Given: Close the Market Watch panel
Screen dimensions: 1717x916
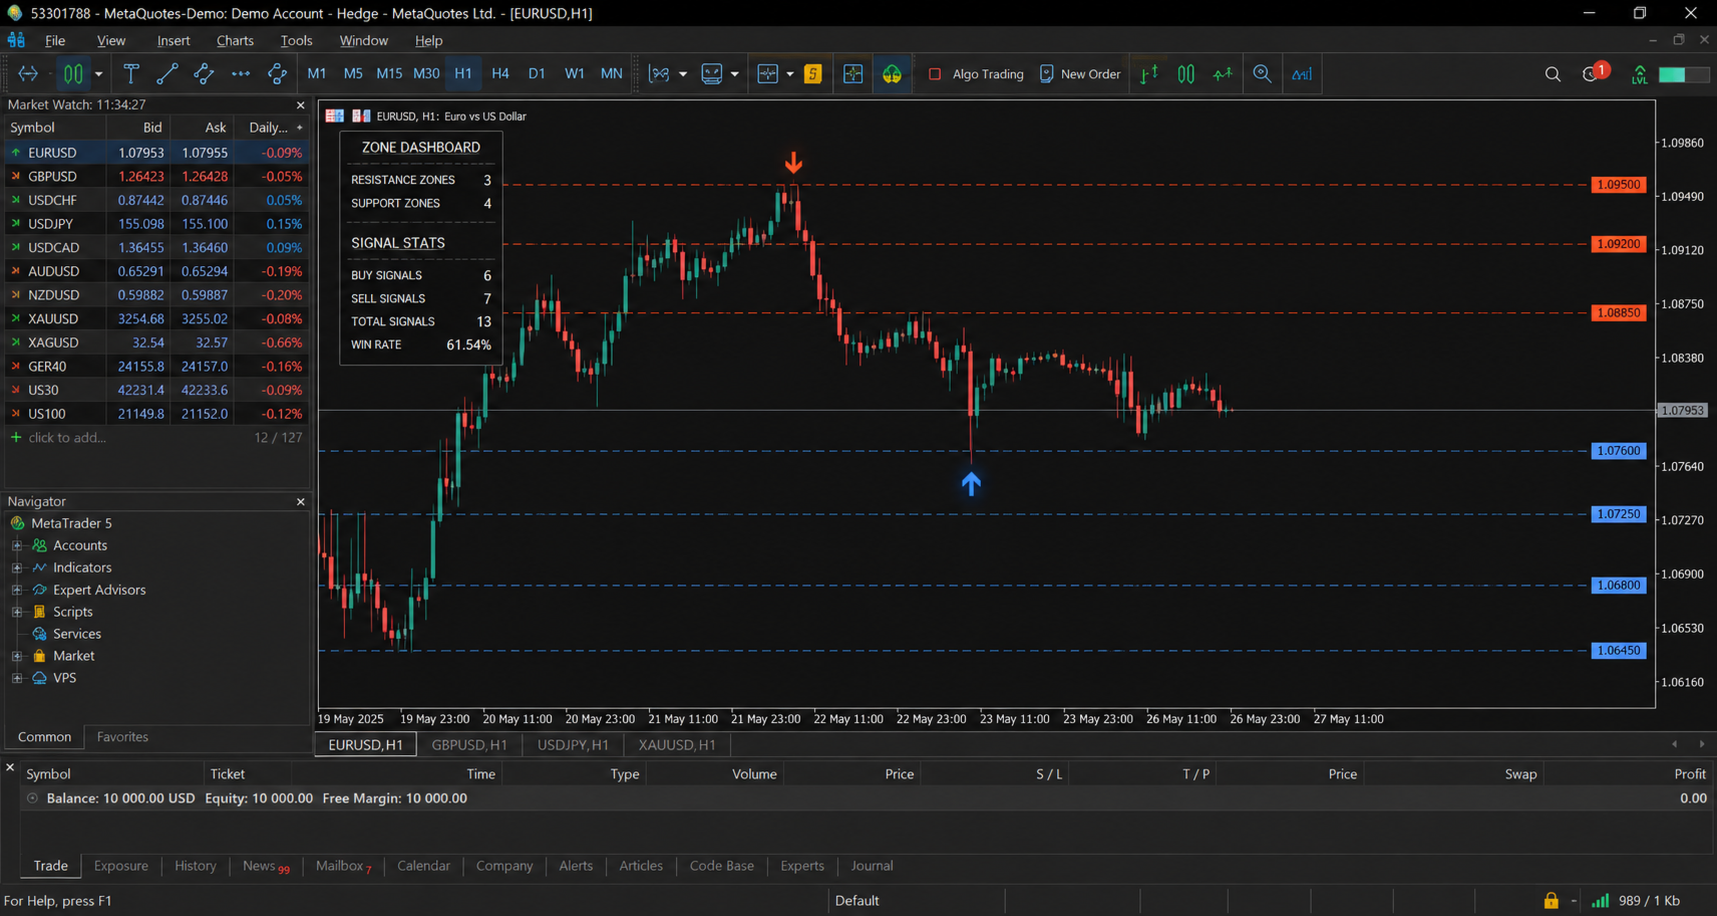Looking at the screenshot, I should (300, 105).
